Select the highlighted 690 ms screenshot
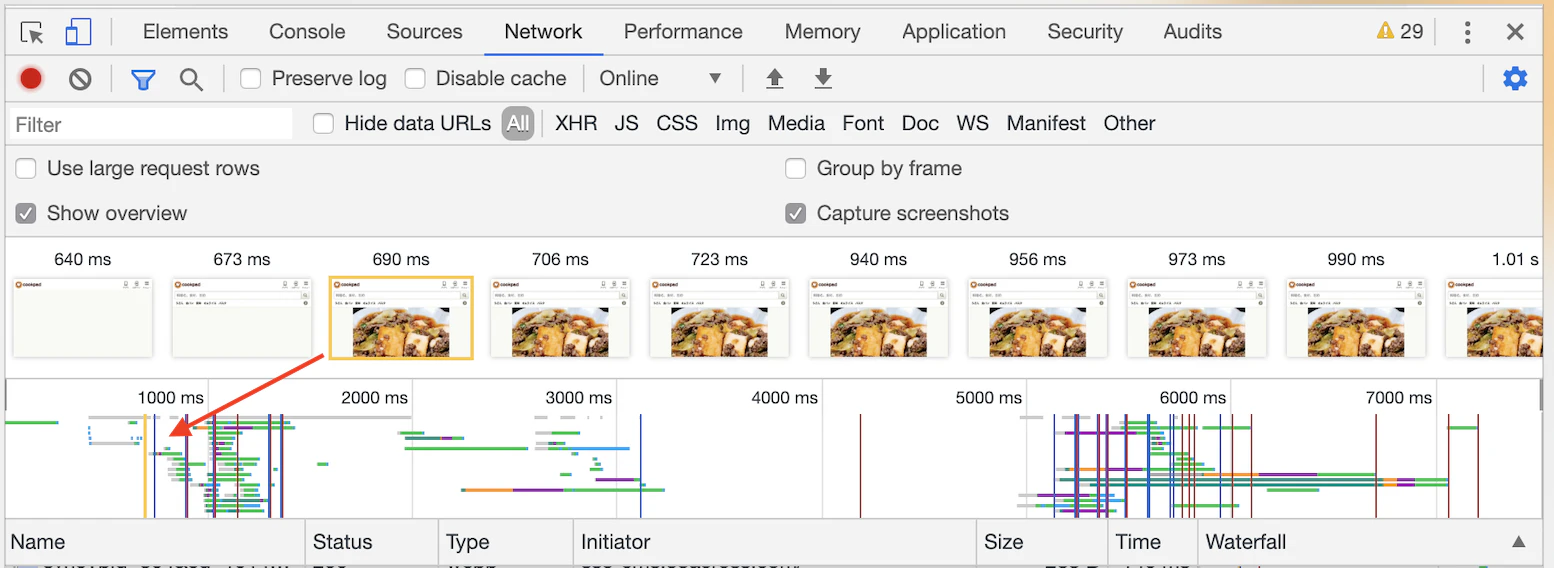The width and height of the screenshot is (1554, 568). tap(401, 317)
